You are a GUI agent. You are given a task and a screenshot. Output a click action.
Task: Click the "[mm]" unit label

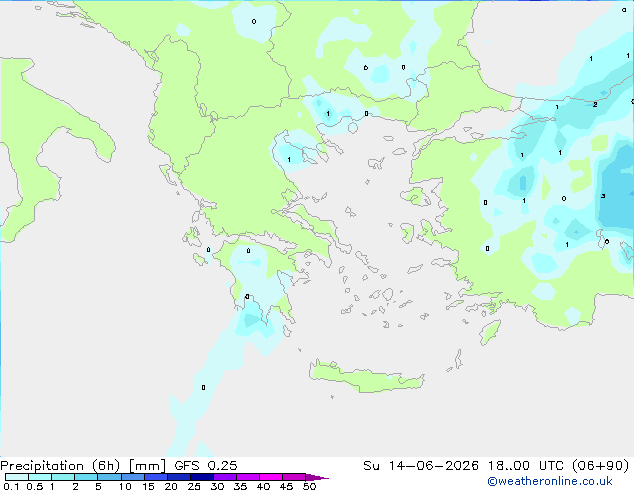[x=148, y=466]
